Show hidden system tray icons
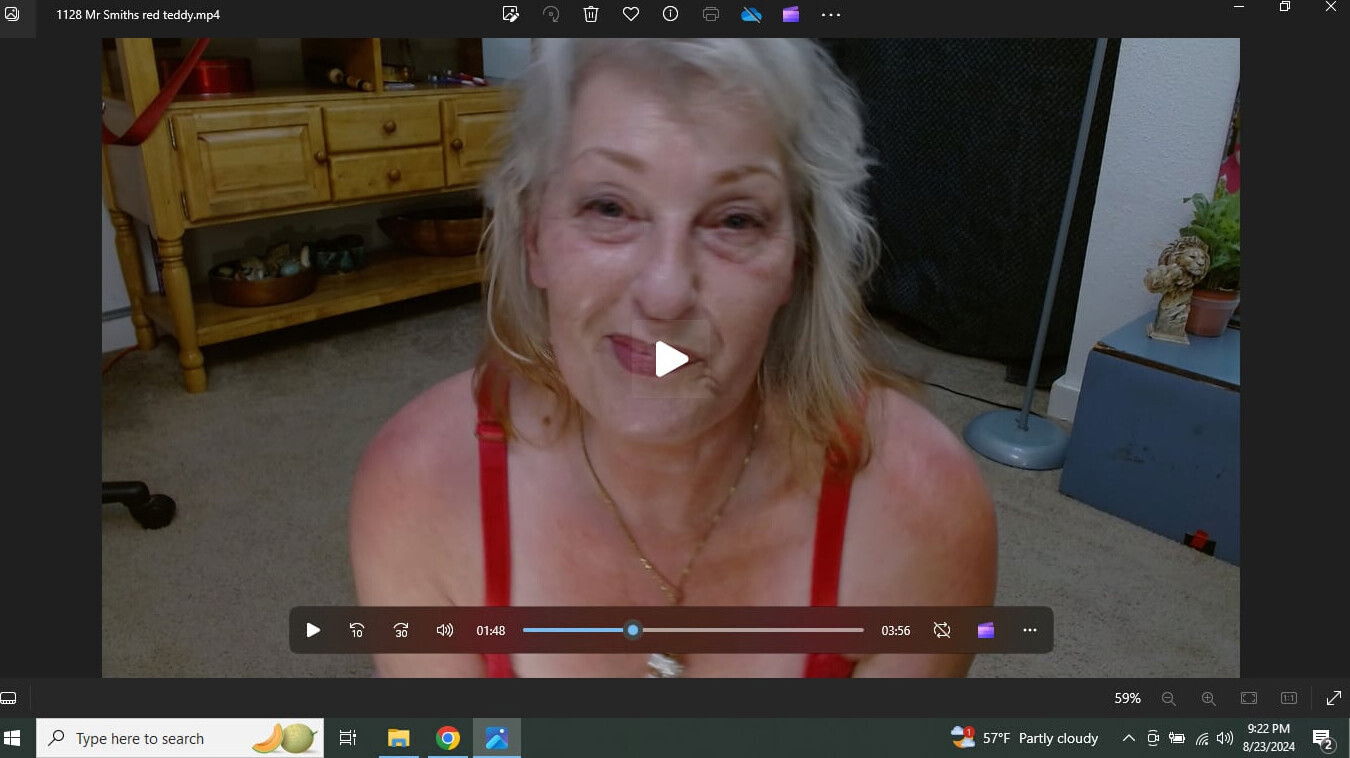Image resolution: width=1350 pixels, height=758 pixels. pyautogui.click(x=1128, y=738)
